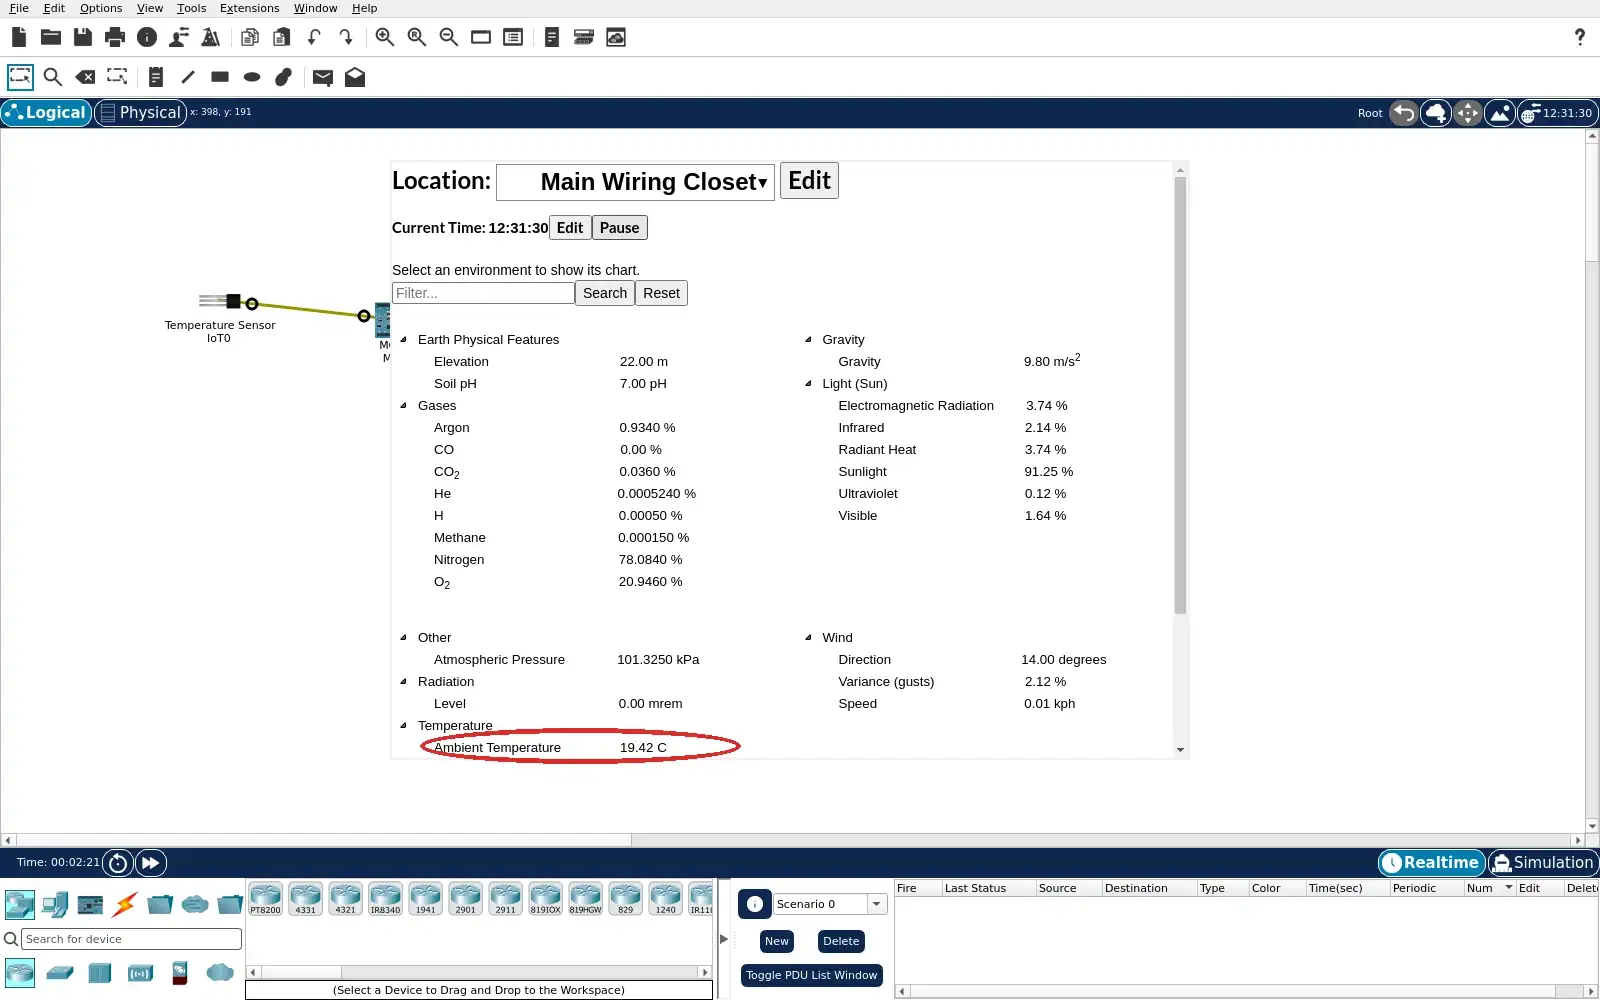Viewport: 1600px width, 1000px height.
Task: Click the Save file icon
Action: point(83,37)
